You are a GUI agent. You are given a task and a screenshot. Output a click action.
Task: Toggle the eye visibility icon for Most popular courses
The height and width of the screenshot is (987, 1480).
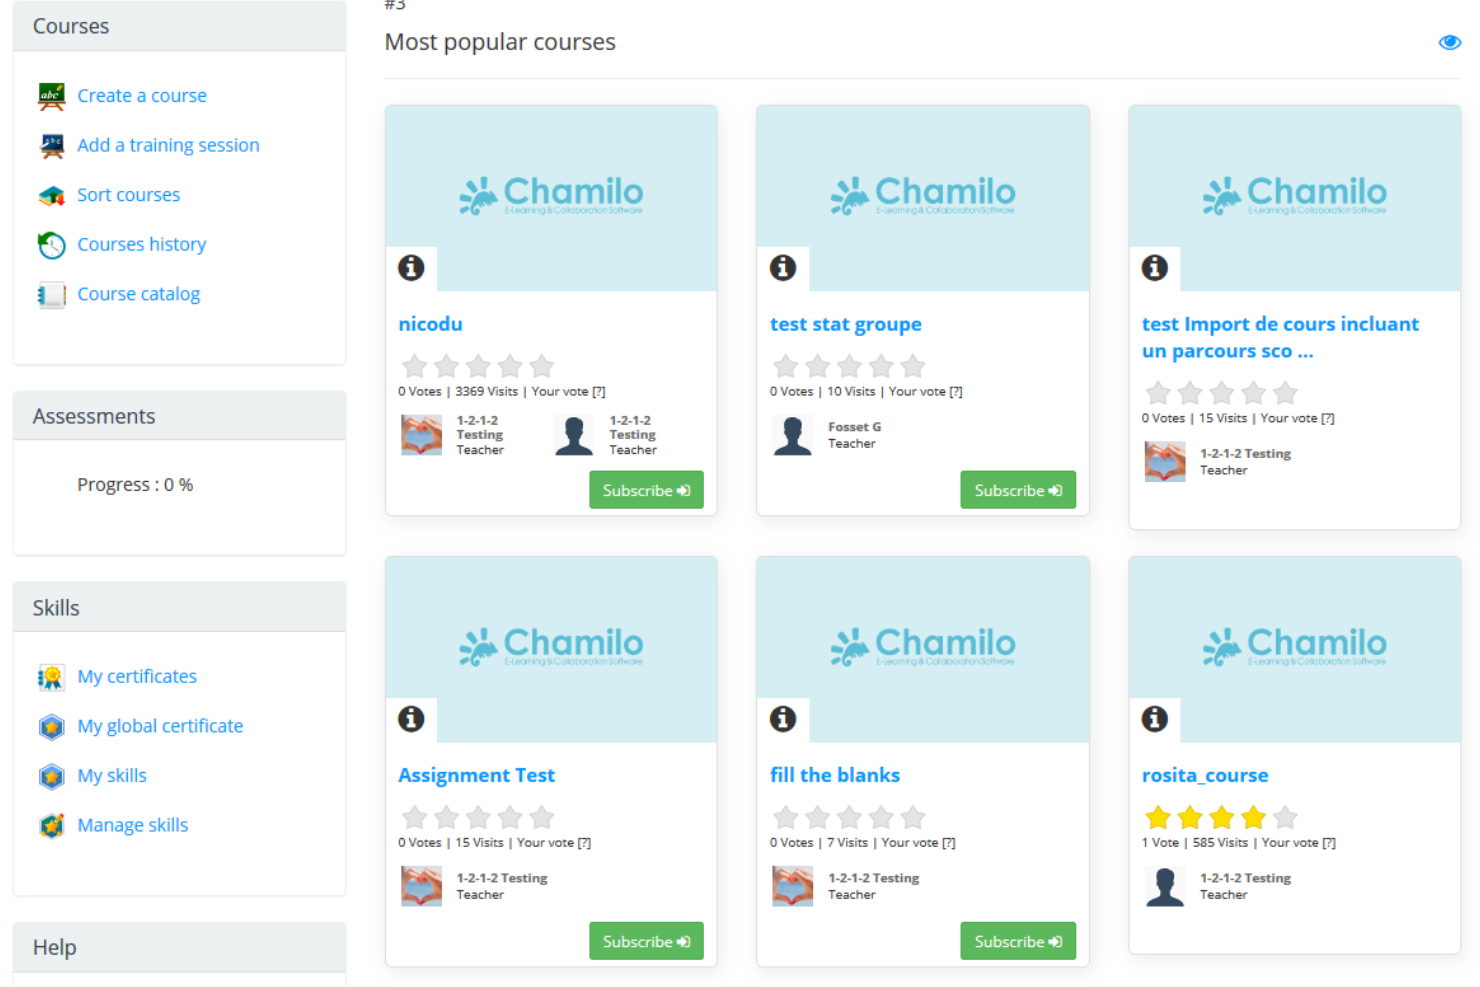1449,42
